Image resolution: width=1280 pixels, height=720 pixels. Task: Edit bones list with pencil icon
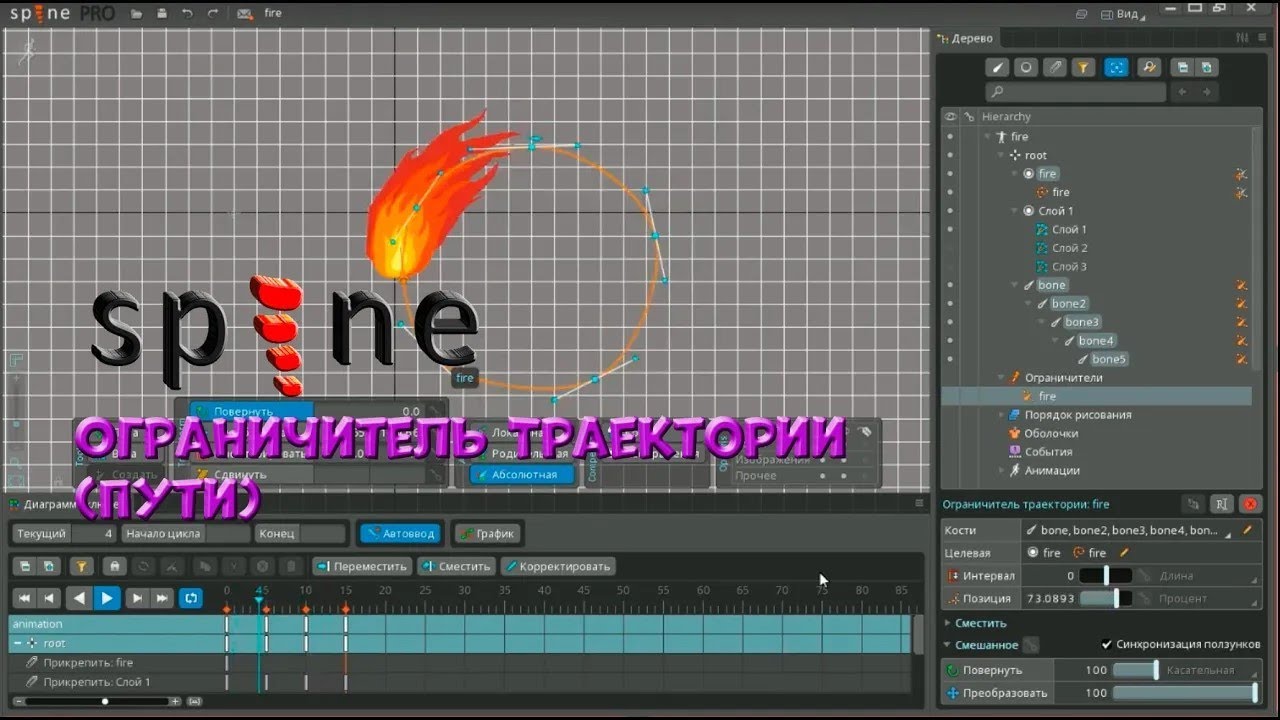1246,530
